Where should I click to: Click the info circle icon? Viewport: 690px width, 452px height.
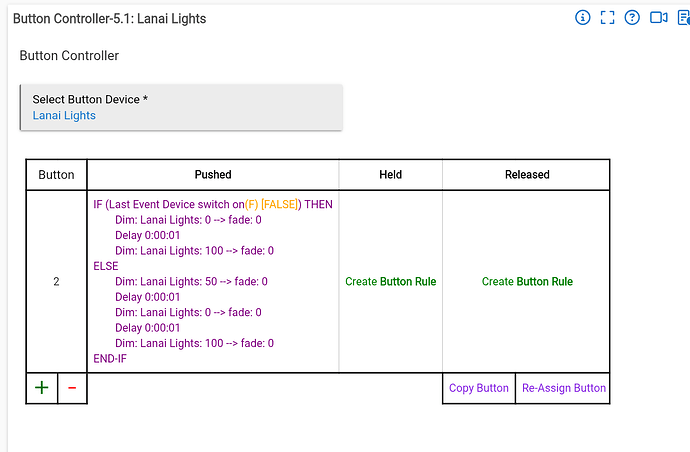click(583, 18)
